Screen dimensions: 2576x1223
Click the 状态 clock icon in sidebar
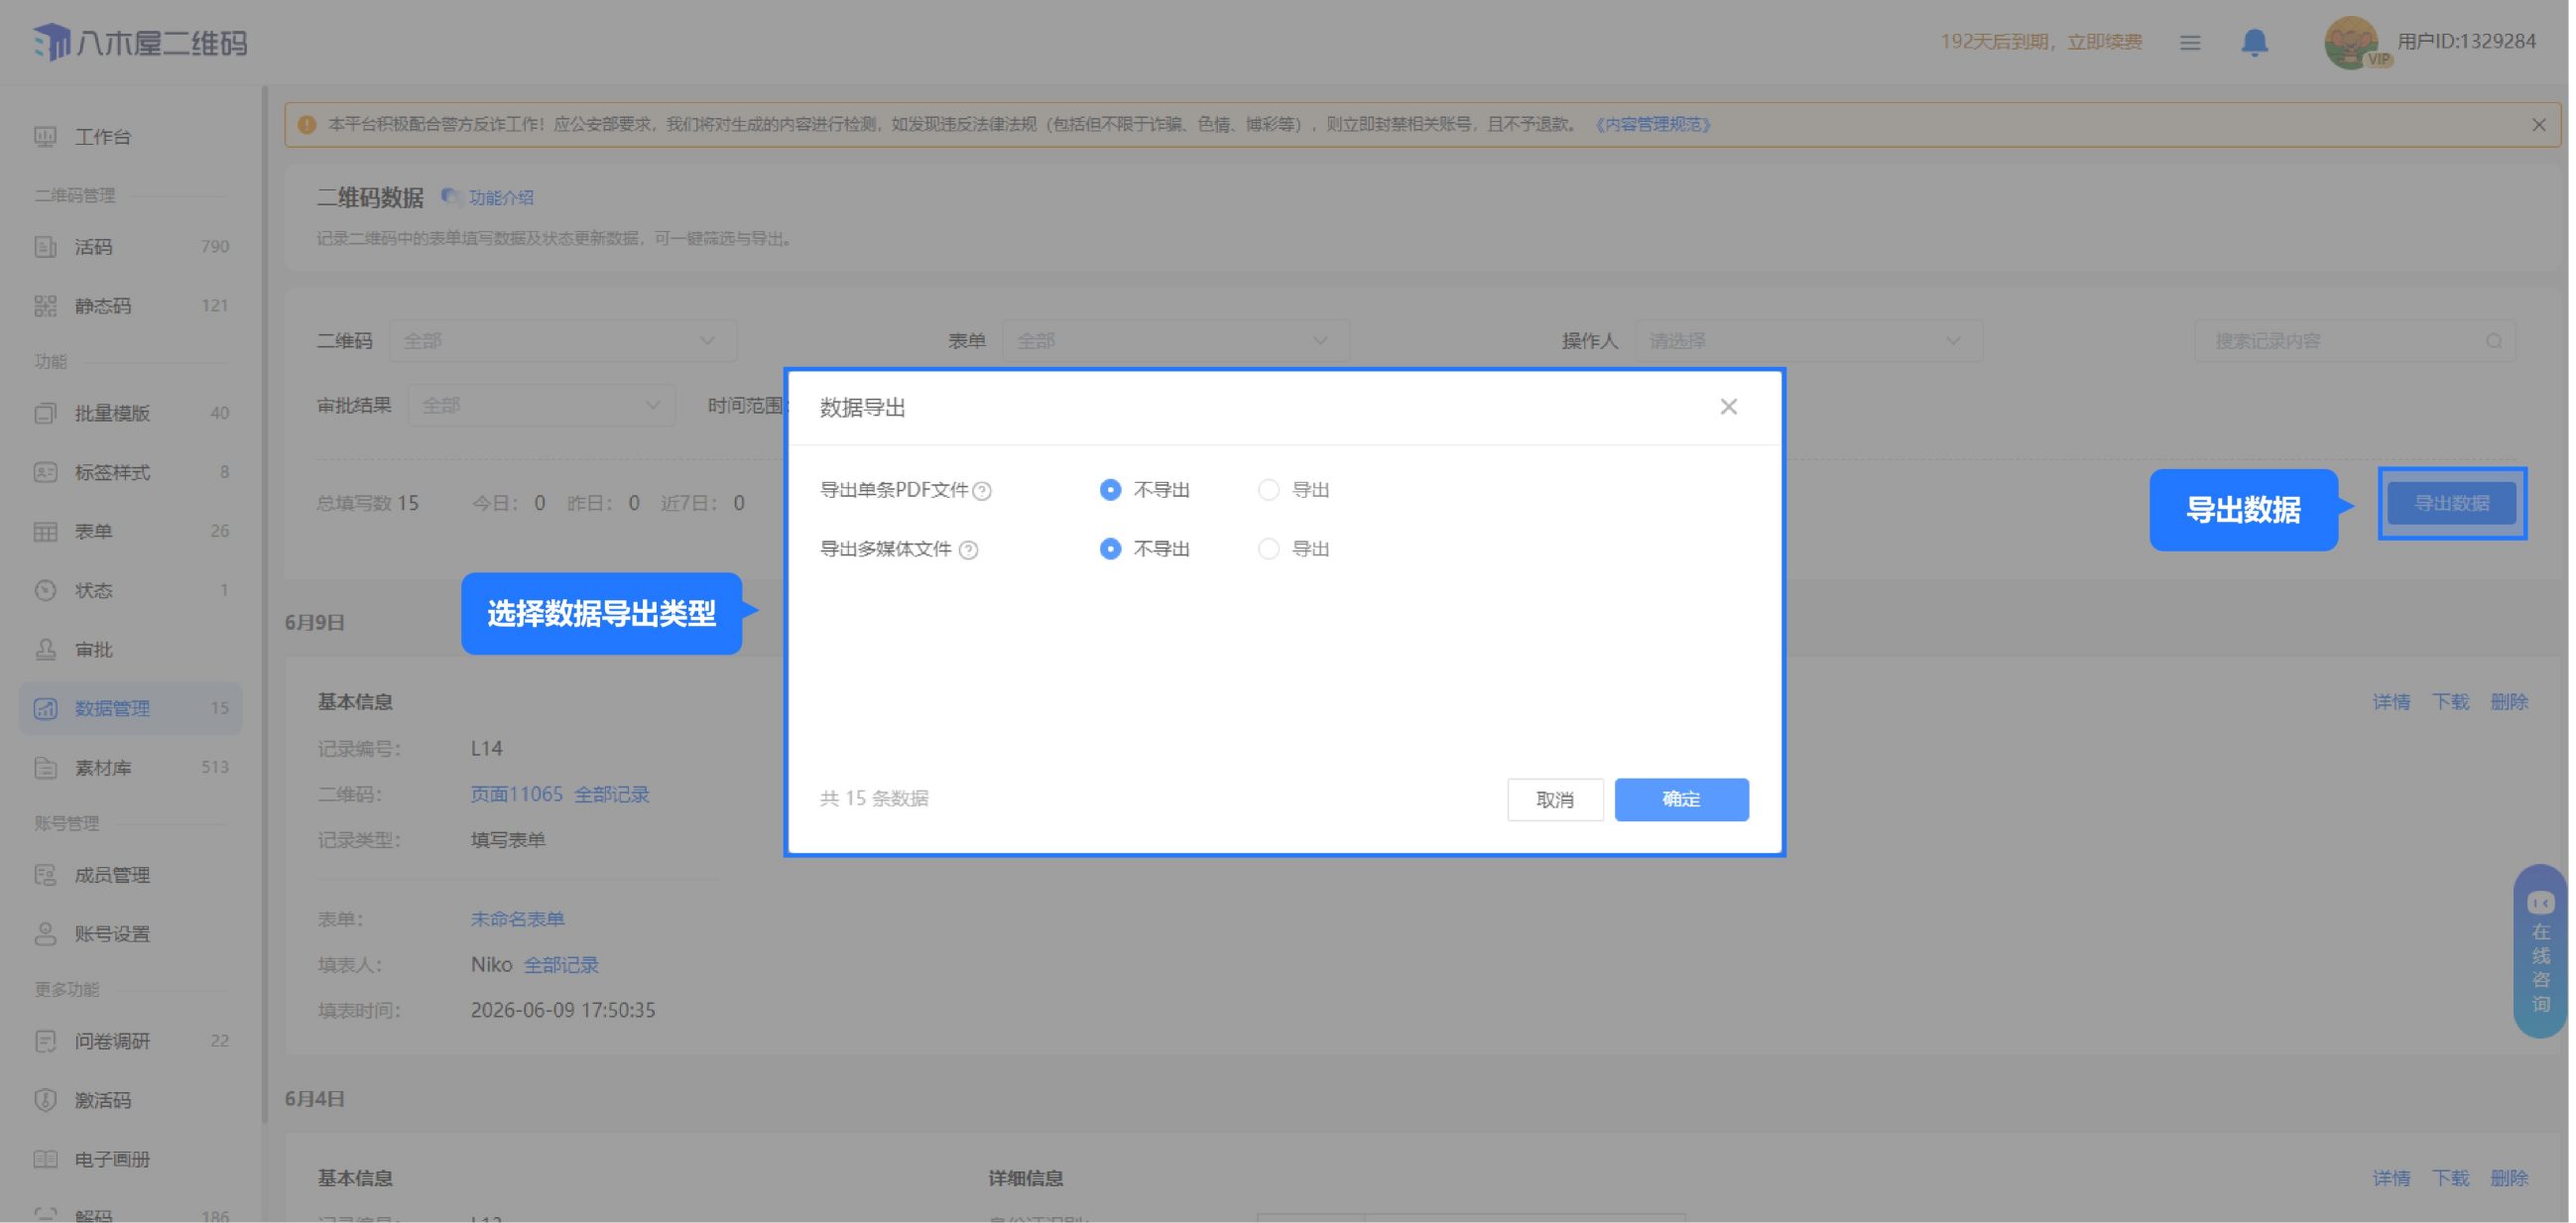coord(45,591)
